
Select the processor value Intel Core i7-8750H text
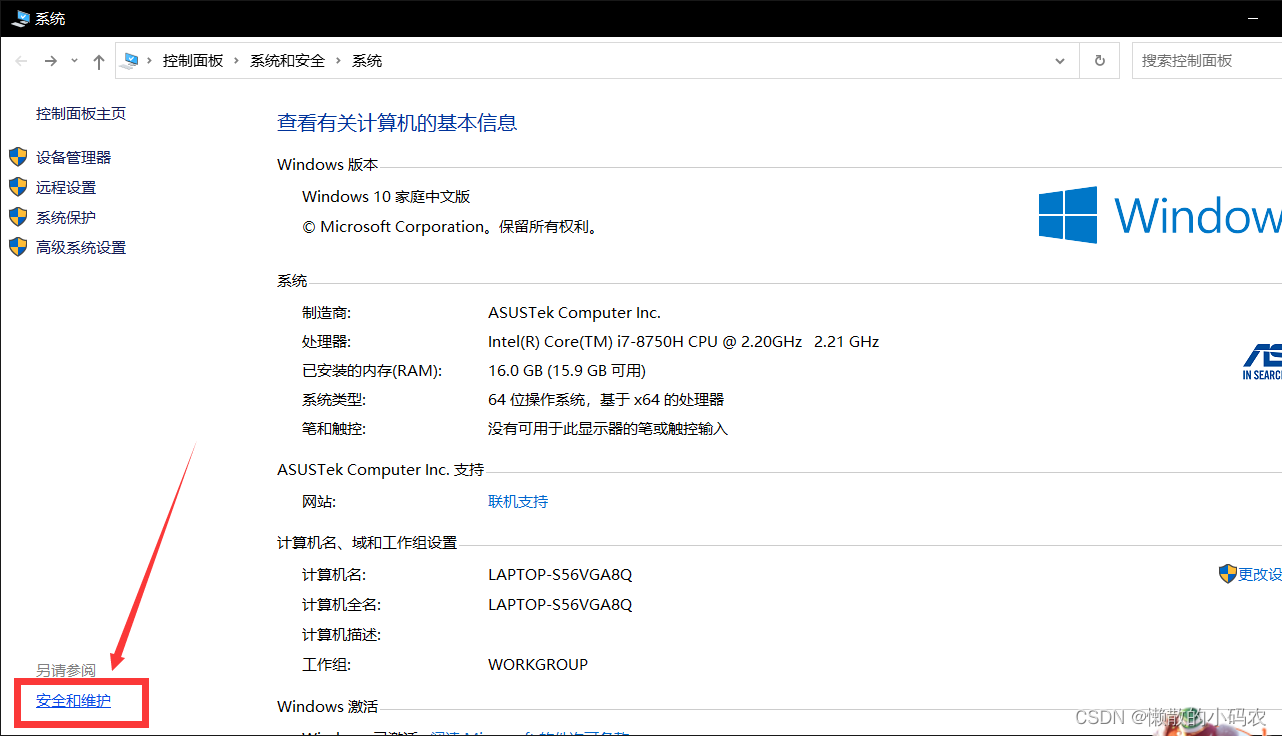tap(683, 341)
